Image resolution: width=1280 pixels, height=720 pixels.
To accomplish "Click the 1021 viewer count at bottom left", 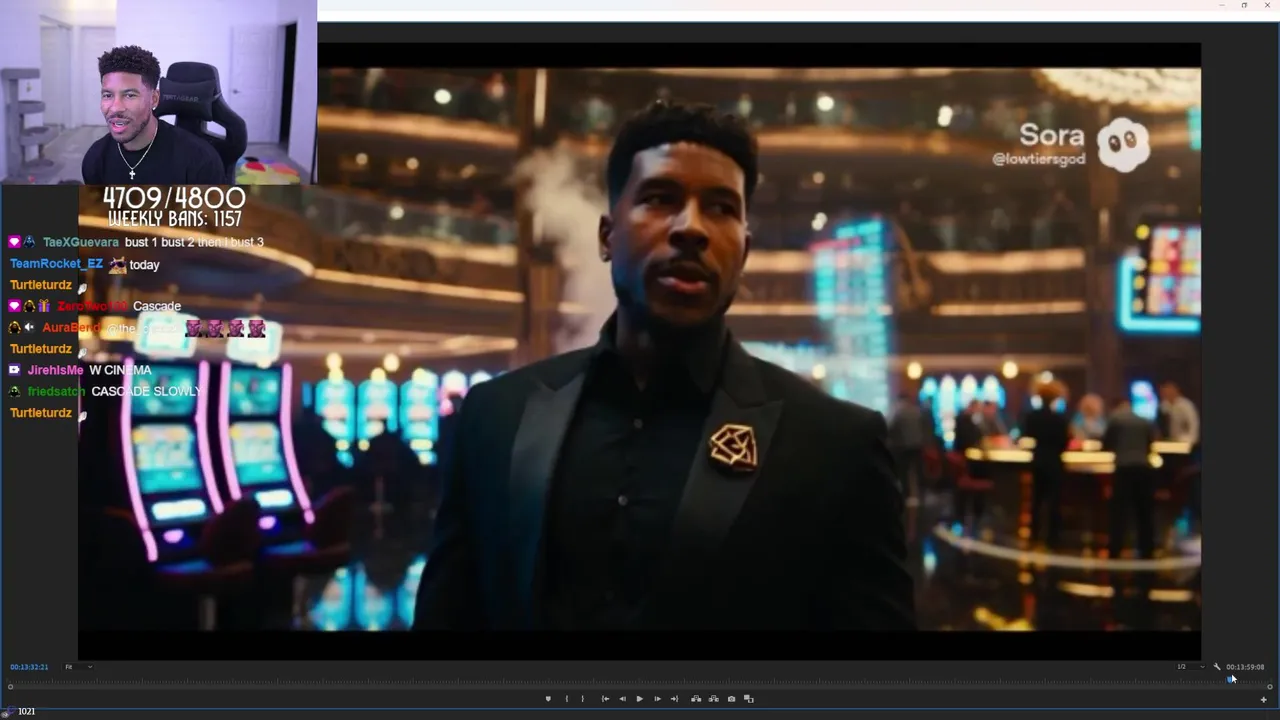I will [26, 712].
